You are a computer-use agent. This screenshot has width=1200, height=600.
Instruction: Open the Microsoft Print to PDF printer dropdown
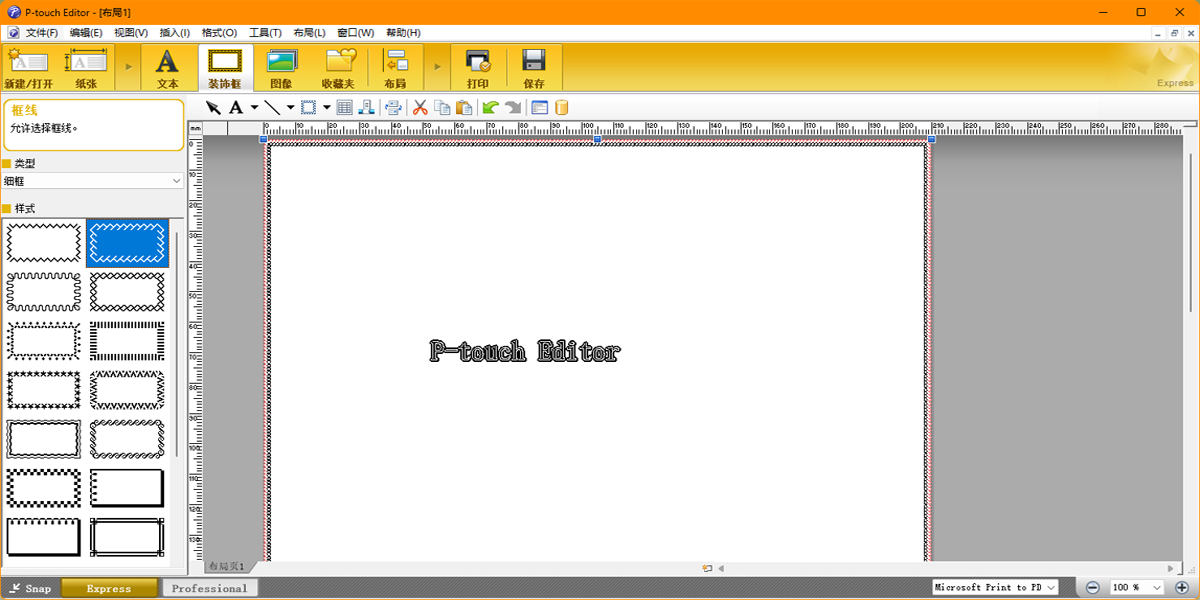[x=995, y=588]
